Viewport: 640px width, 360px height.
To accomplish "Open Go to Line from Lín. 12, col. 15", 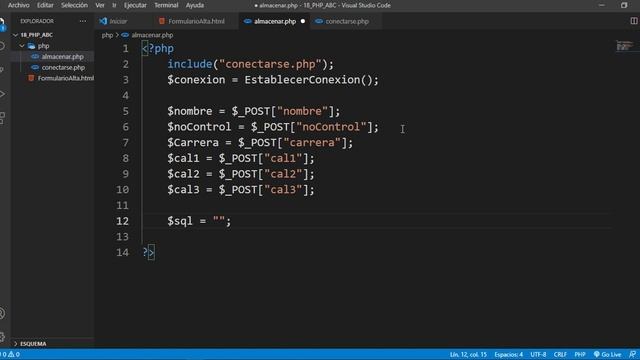I will click(x=468, y=354).
